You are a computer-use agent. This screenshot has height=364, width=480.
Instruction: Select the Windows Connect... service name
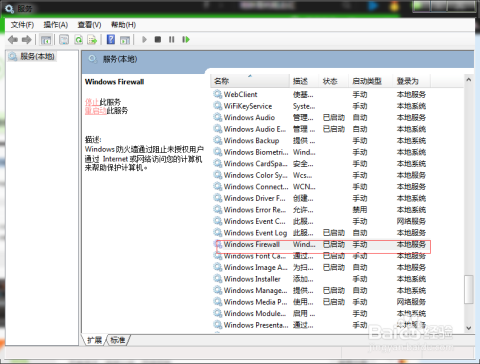click(256, 187)
